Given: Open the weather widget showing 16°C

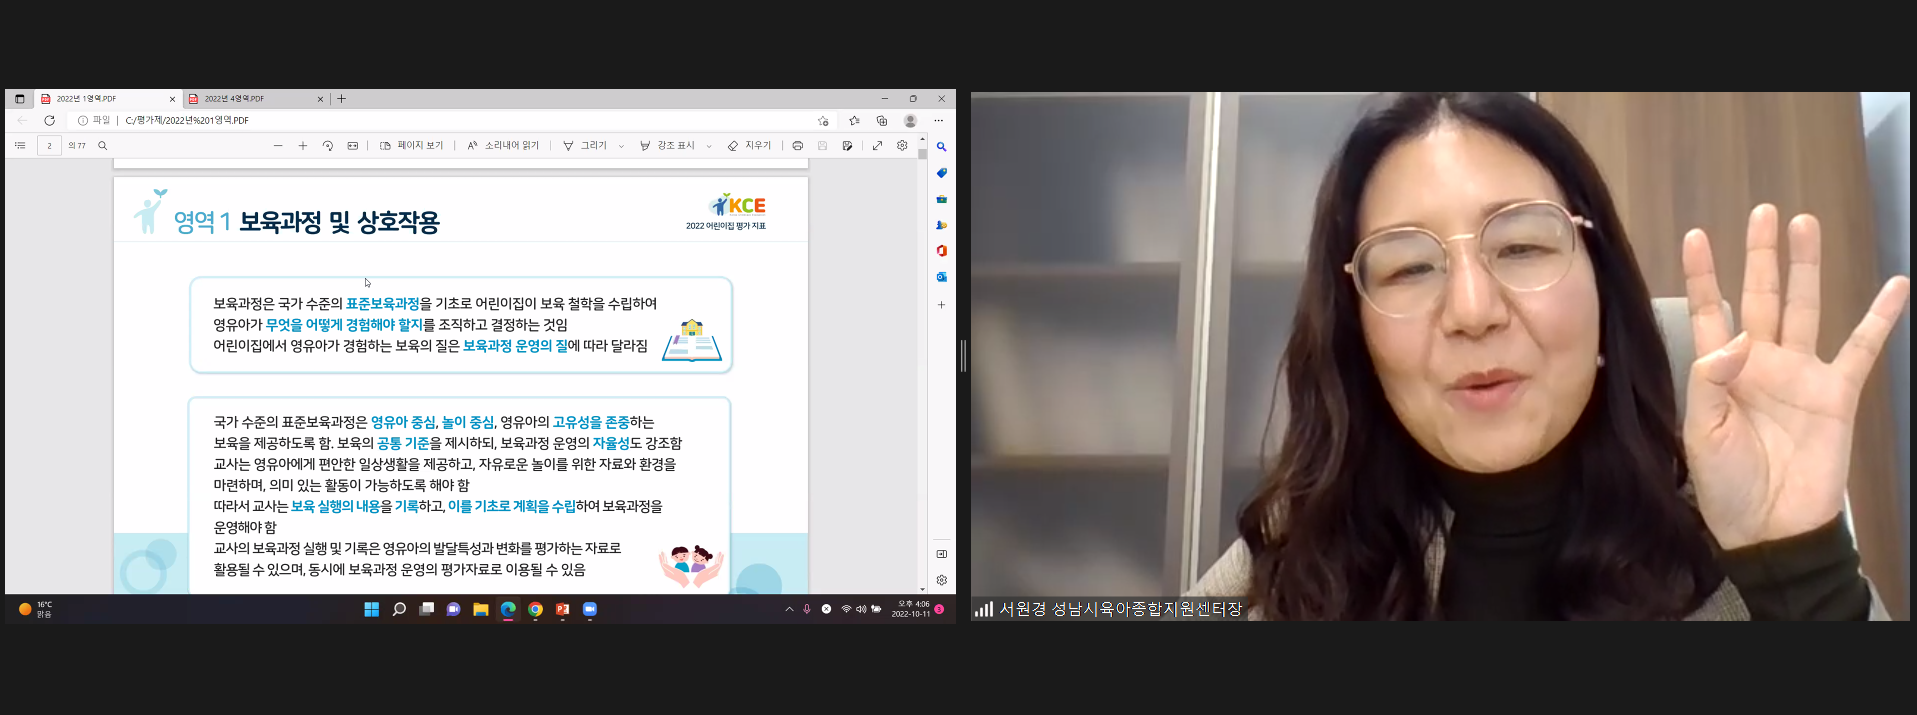Looking at the screenshot, I should pyautogui.click(x=35, y=609).
